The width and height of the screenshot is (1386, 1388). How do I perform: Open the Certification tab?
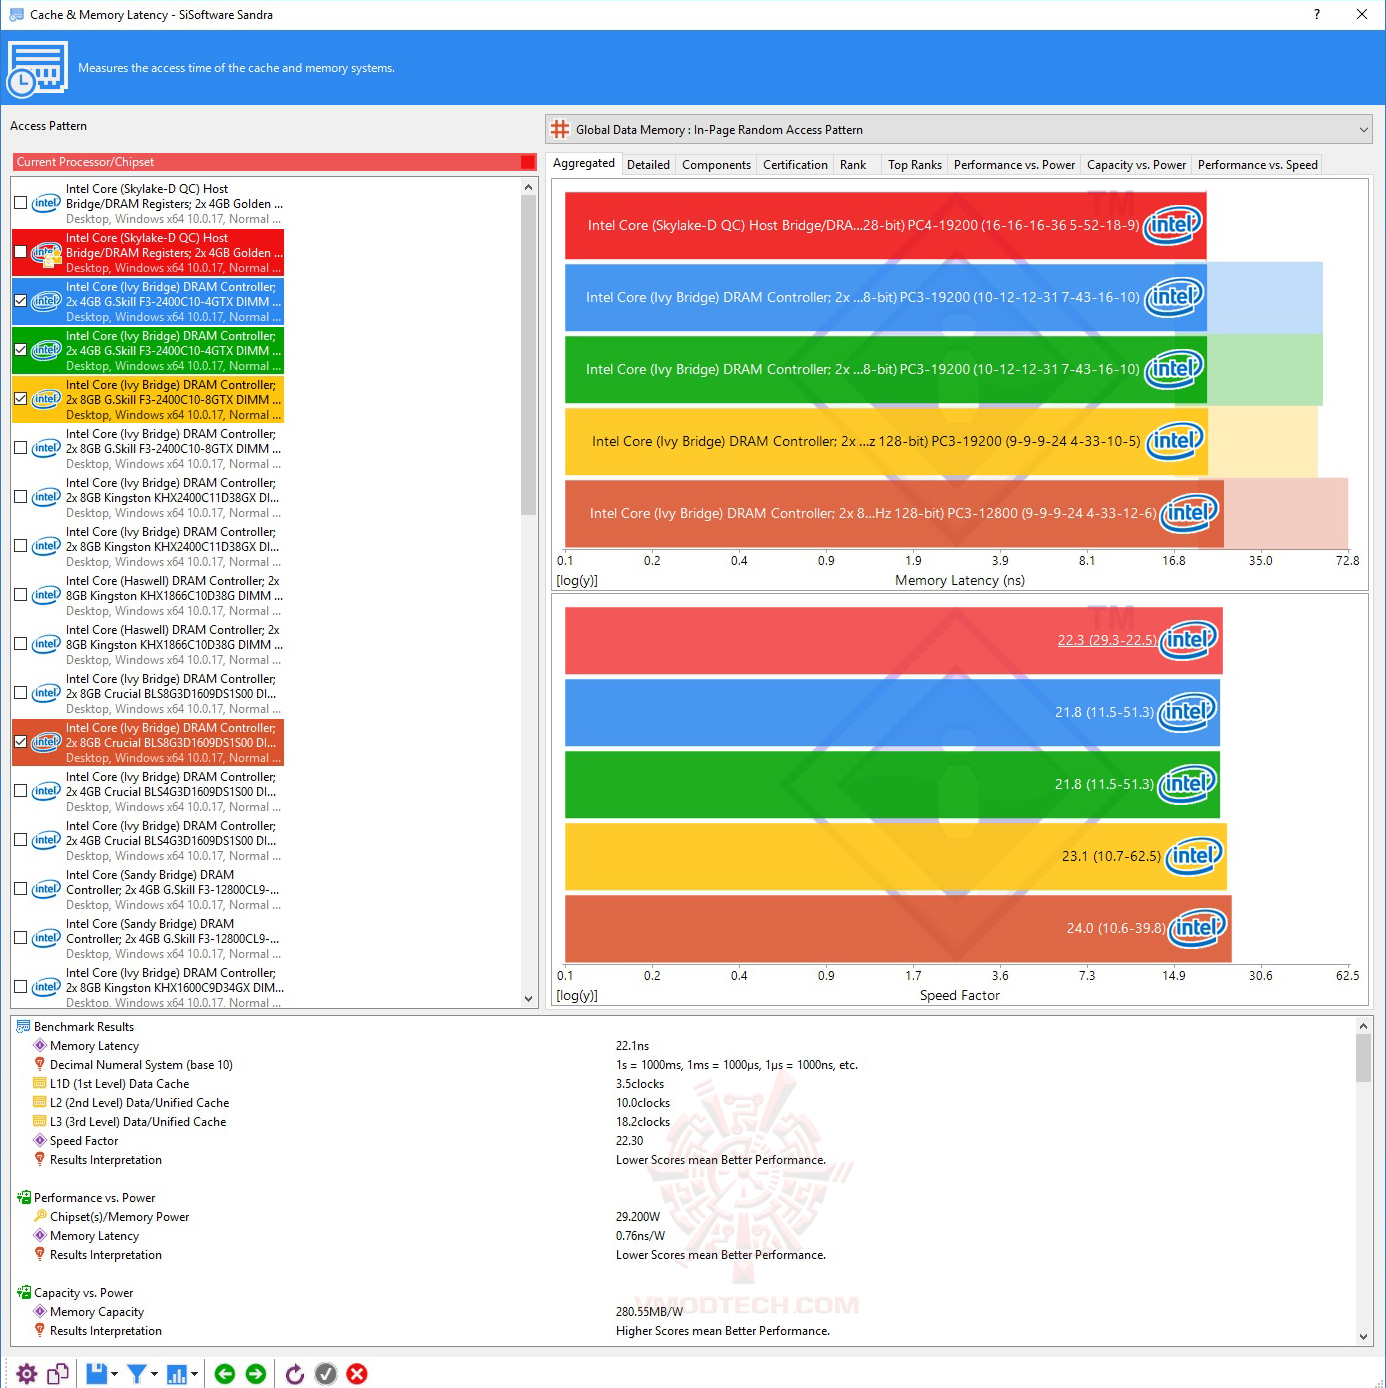tap(795, 165)
